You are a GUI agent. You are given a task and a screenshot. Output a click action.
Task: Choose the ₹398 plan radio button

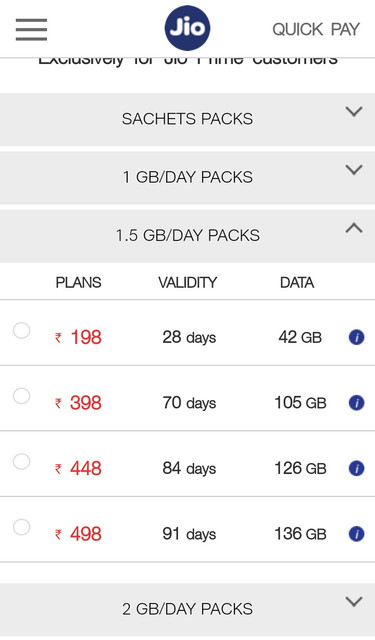coord(21,396)
